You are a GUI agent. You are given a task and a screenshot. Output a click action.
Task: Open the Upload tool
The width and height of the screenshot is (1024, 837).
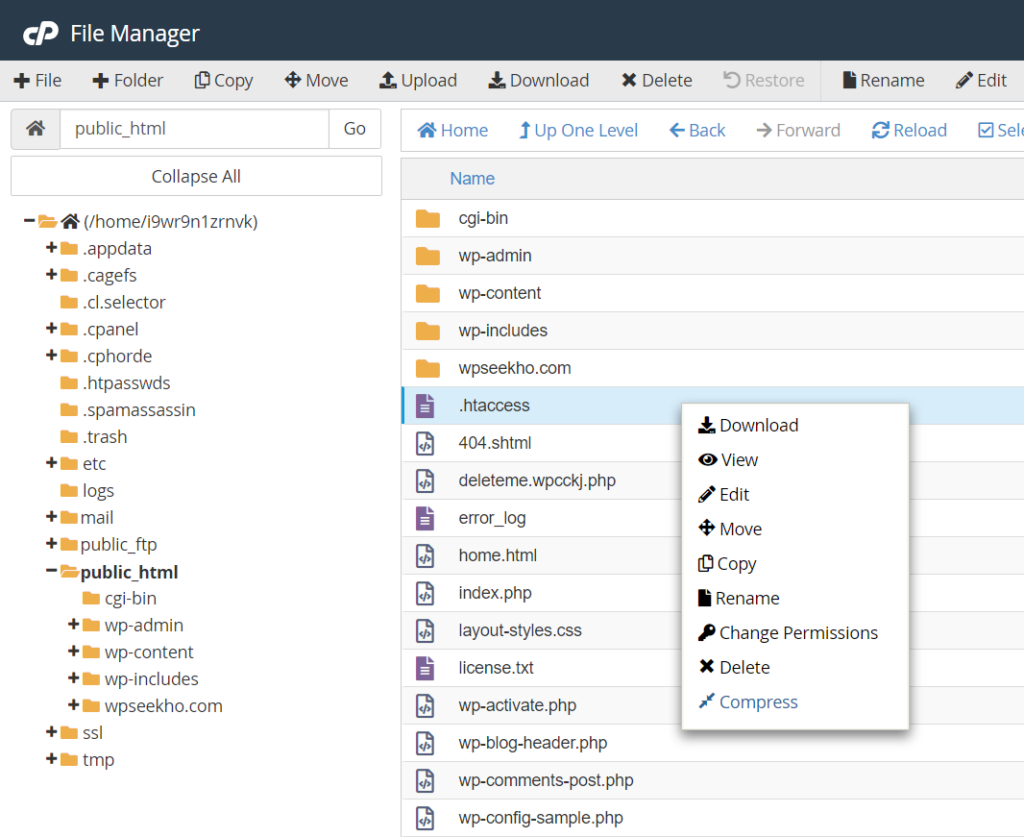[418, 80]
